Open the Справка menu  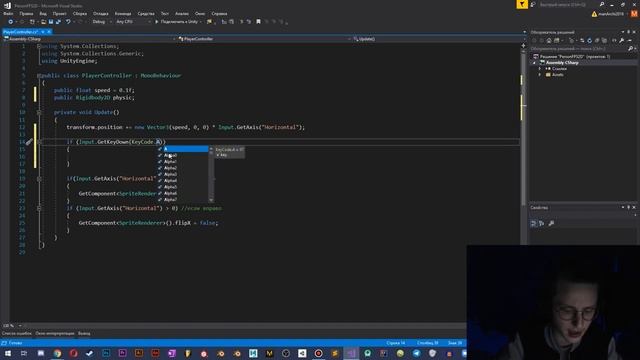(219, 13)
